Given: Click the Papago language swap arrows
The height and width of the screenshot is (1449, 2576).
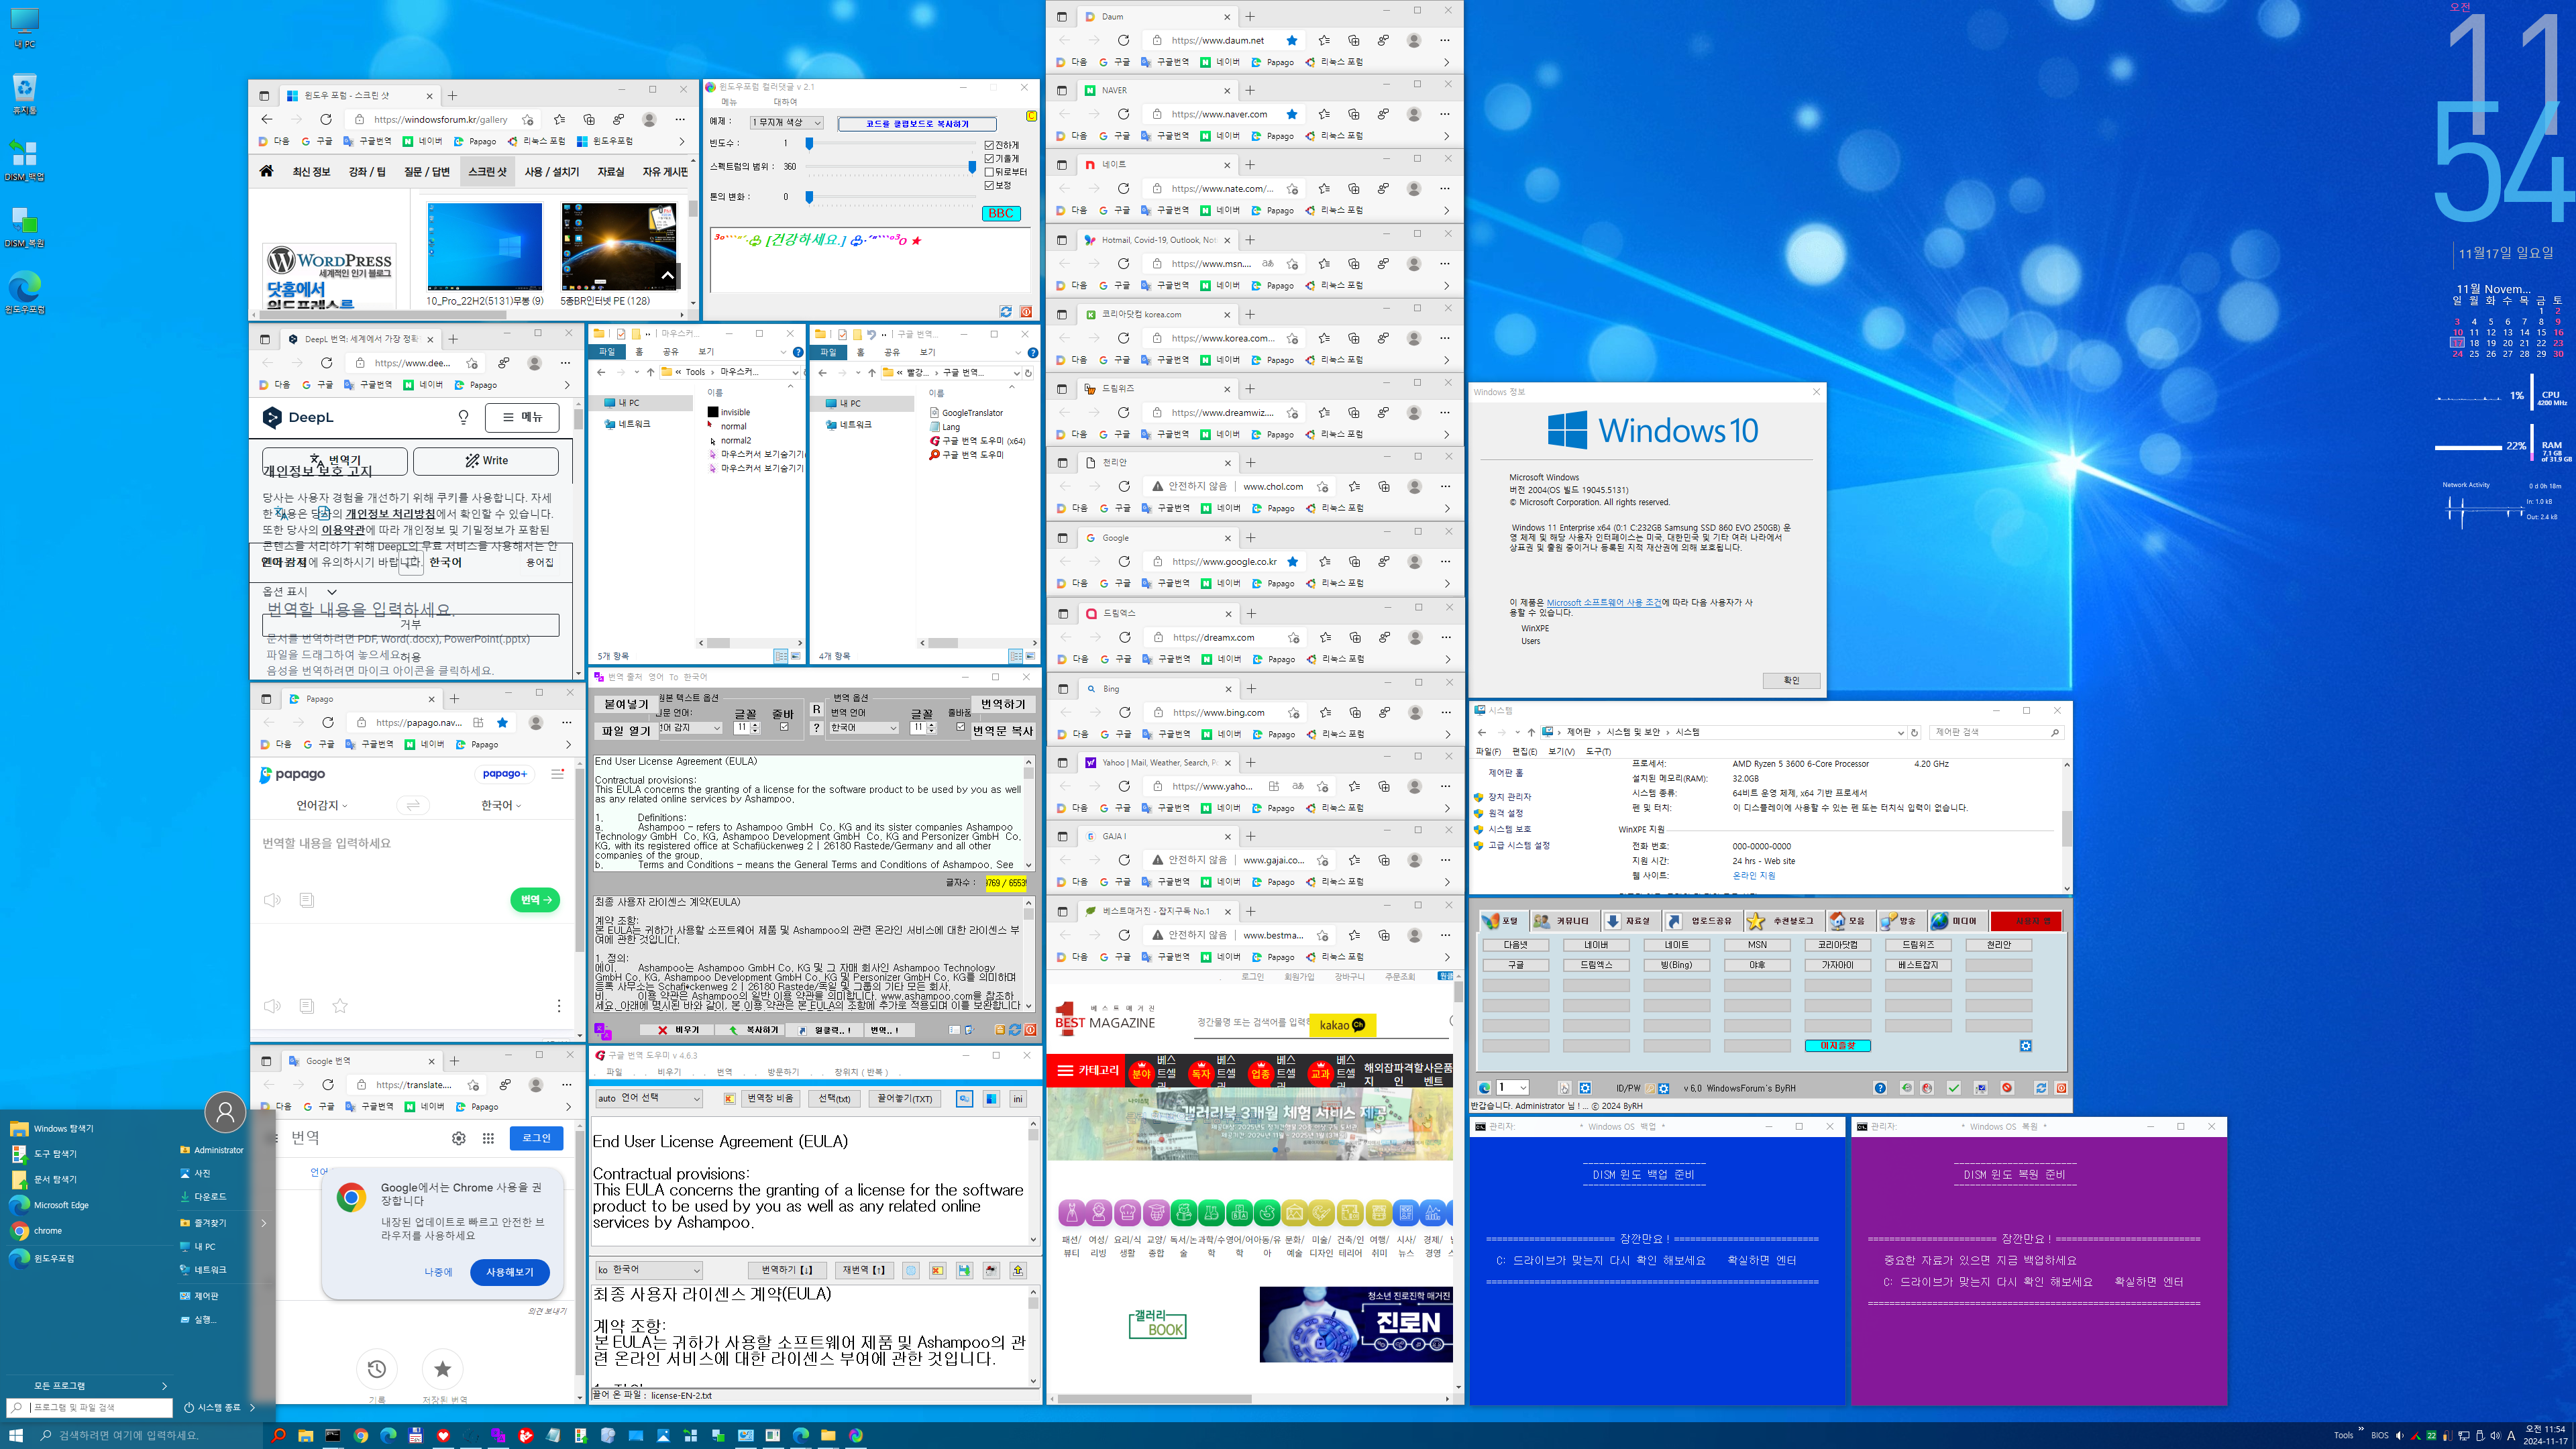Looking at the screenshot, I should (413, 805).
